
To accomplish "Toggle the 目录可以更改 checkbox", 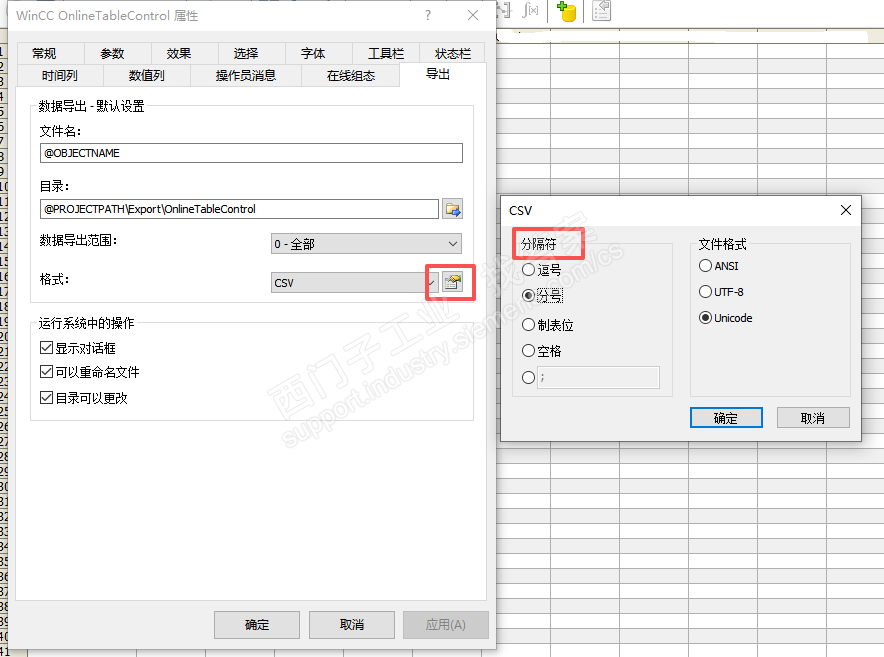I will pos(84,398).
